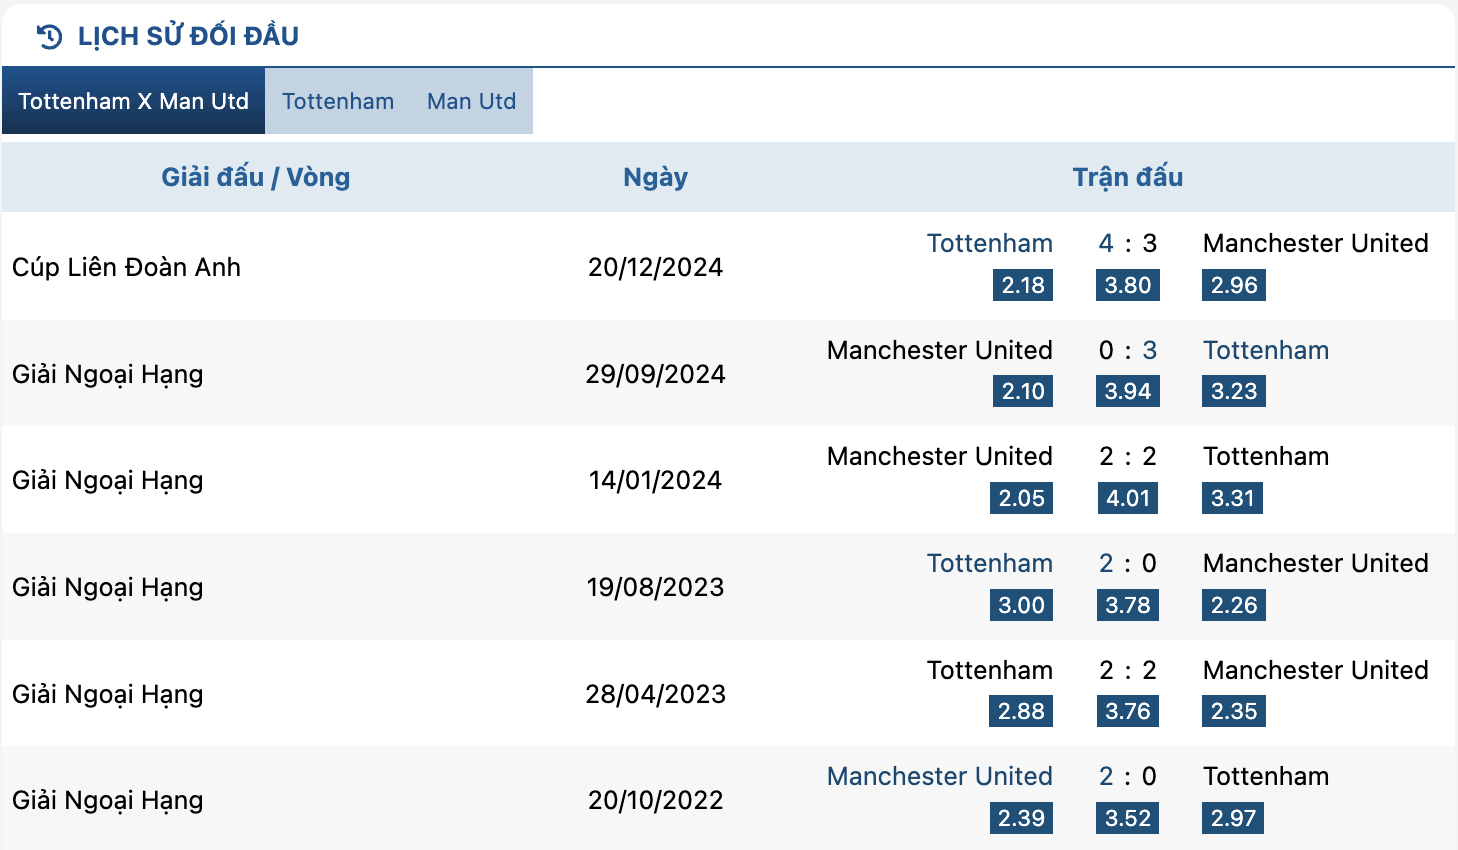Click the 3.94 draw odds badge
Viewport: 1458px width, 850px height.
[1128, 391]
